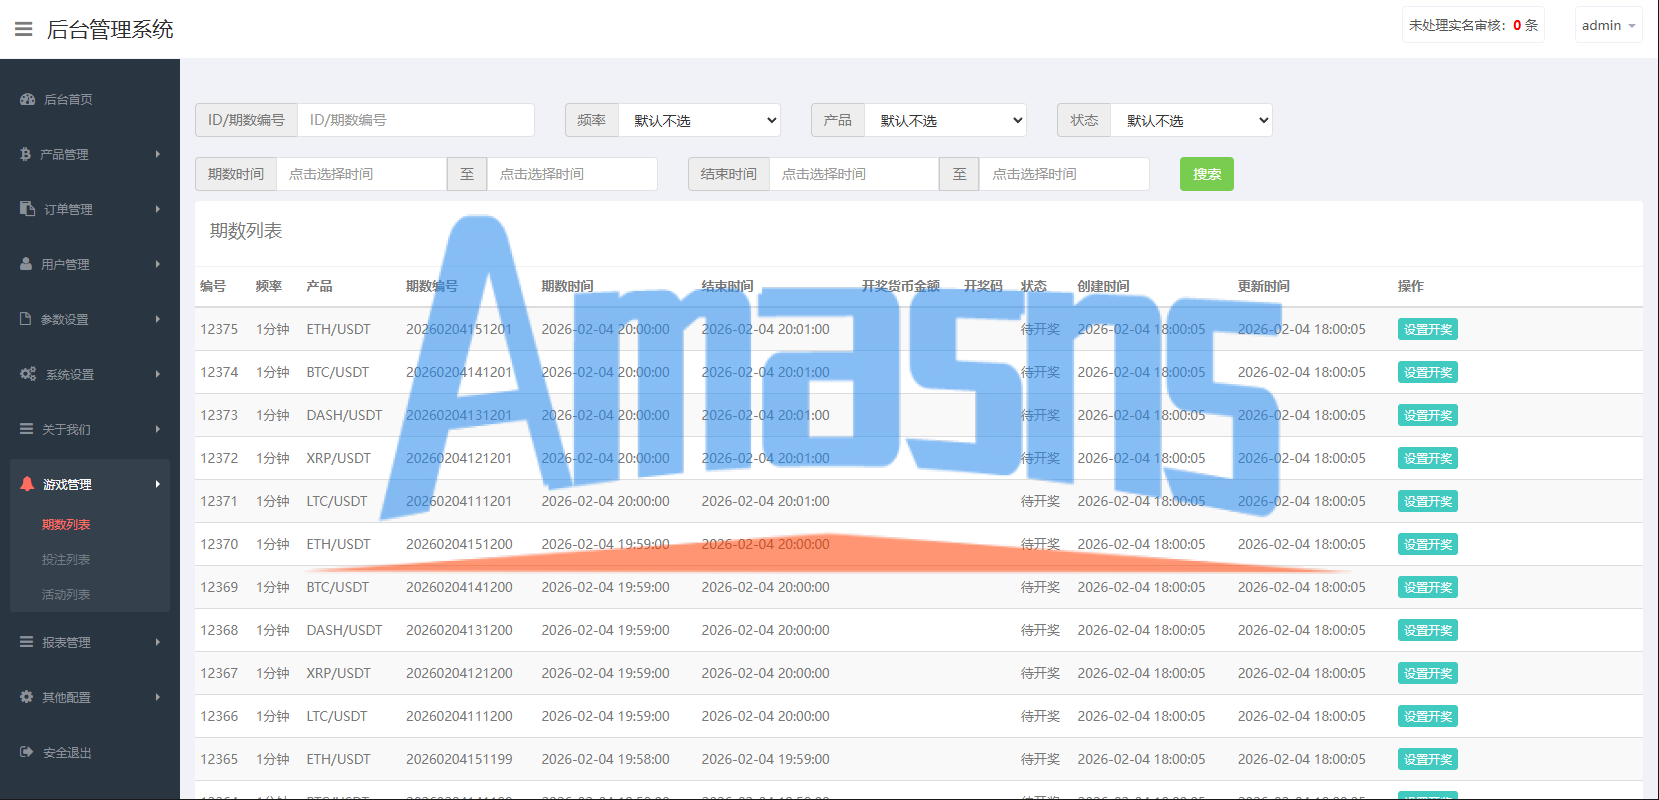
Task: Click 设置开奖 for row 12375
Action: [x=1427, y=329]
